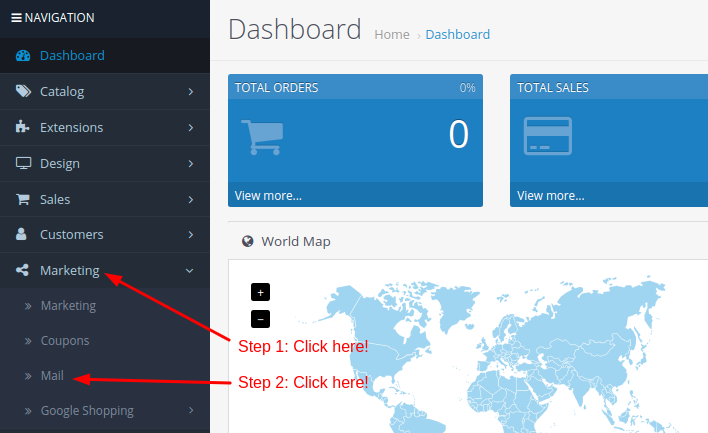Click the 0% value in Total Orders
Viewport: 708px width, 433px height.
pyautogui.click(x=467, y=88)
